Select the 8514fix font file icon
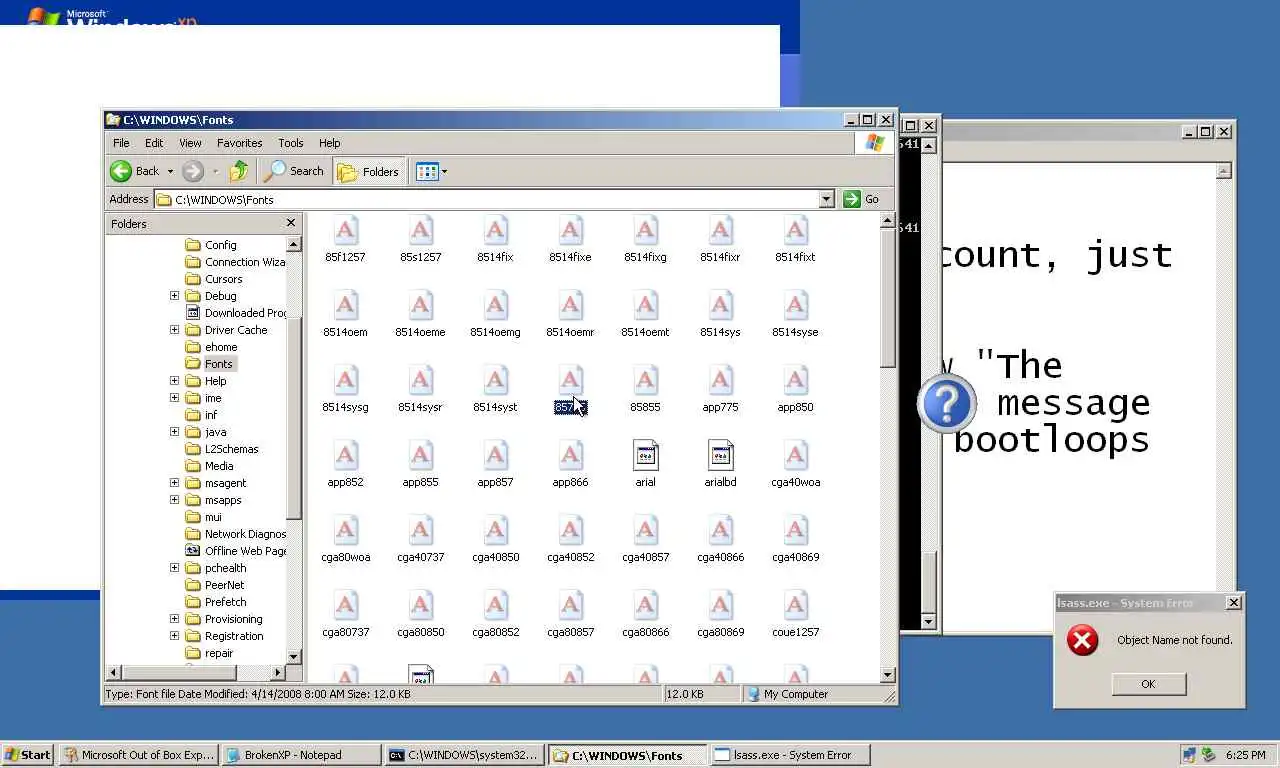This screenshot has width=1280, height=768. (x=495, y=239)
